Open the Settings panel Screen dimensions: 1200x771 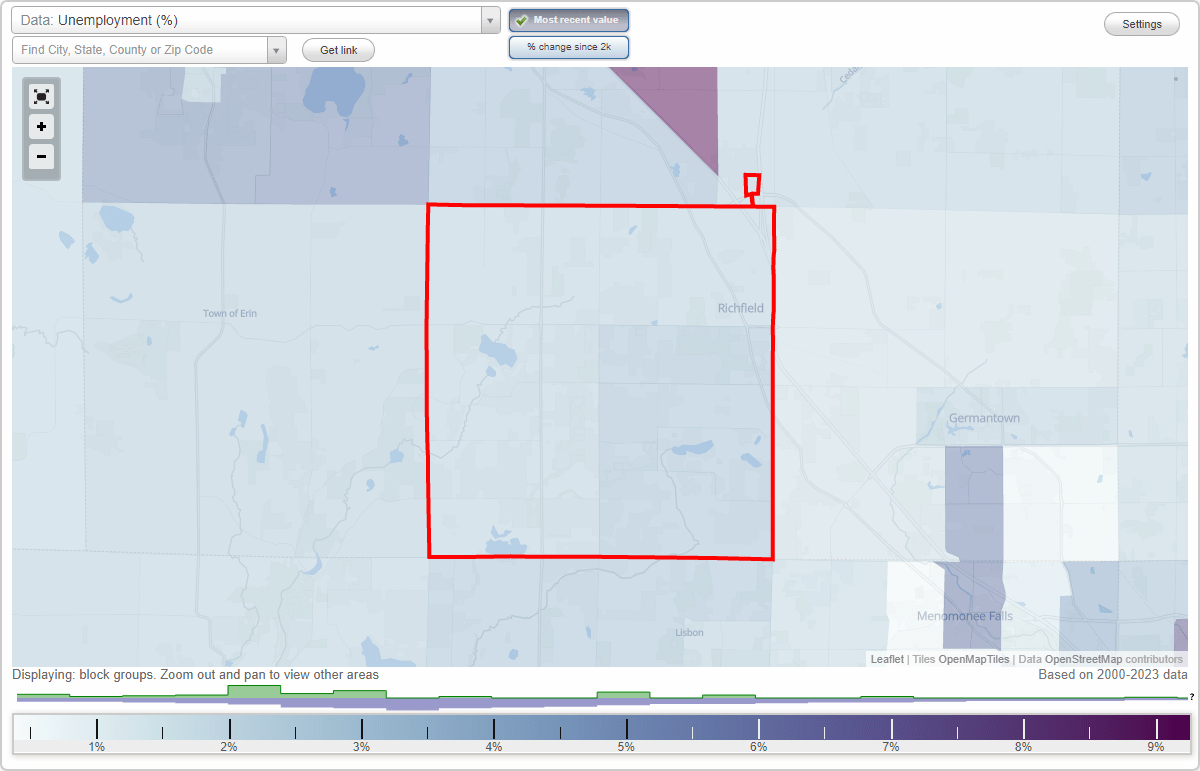click(1141, 23)
